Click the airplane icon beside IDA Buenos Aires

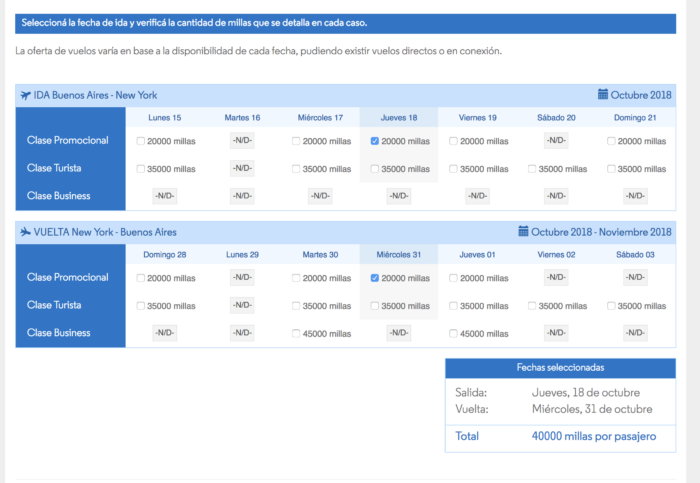(25, 95)
